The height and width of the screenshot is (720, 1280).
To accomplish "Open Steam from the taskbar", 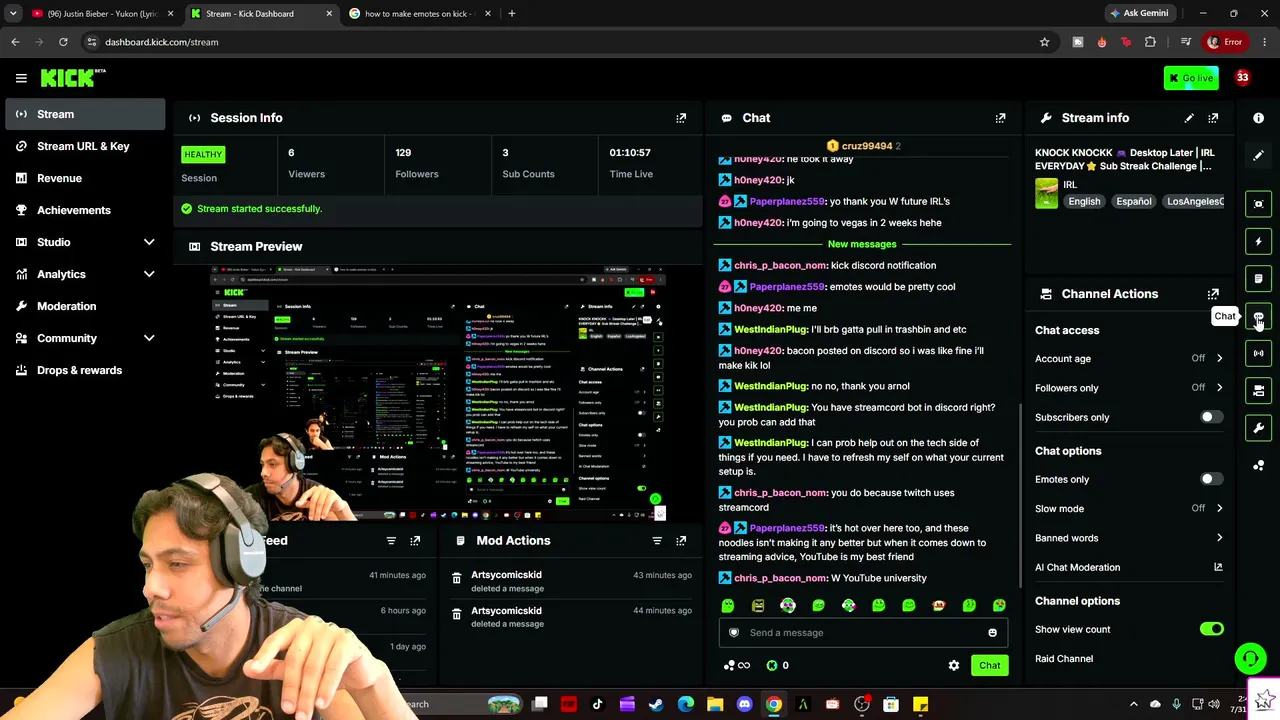I will (656, 704).
